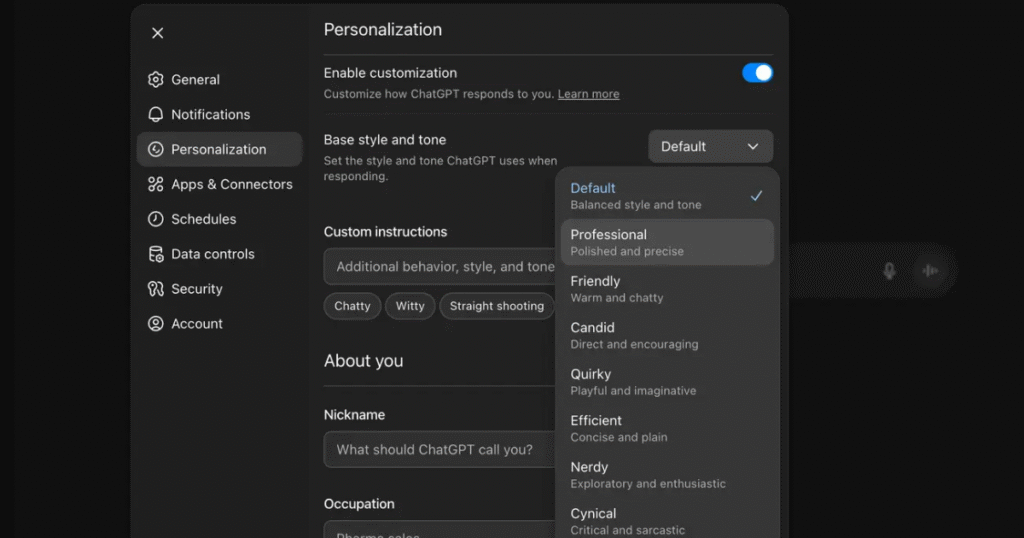The width and height of the screenshot is (1024, 538).
Task: Click the Security key icon
Action: 155,289
